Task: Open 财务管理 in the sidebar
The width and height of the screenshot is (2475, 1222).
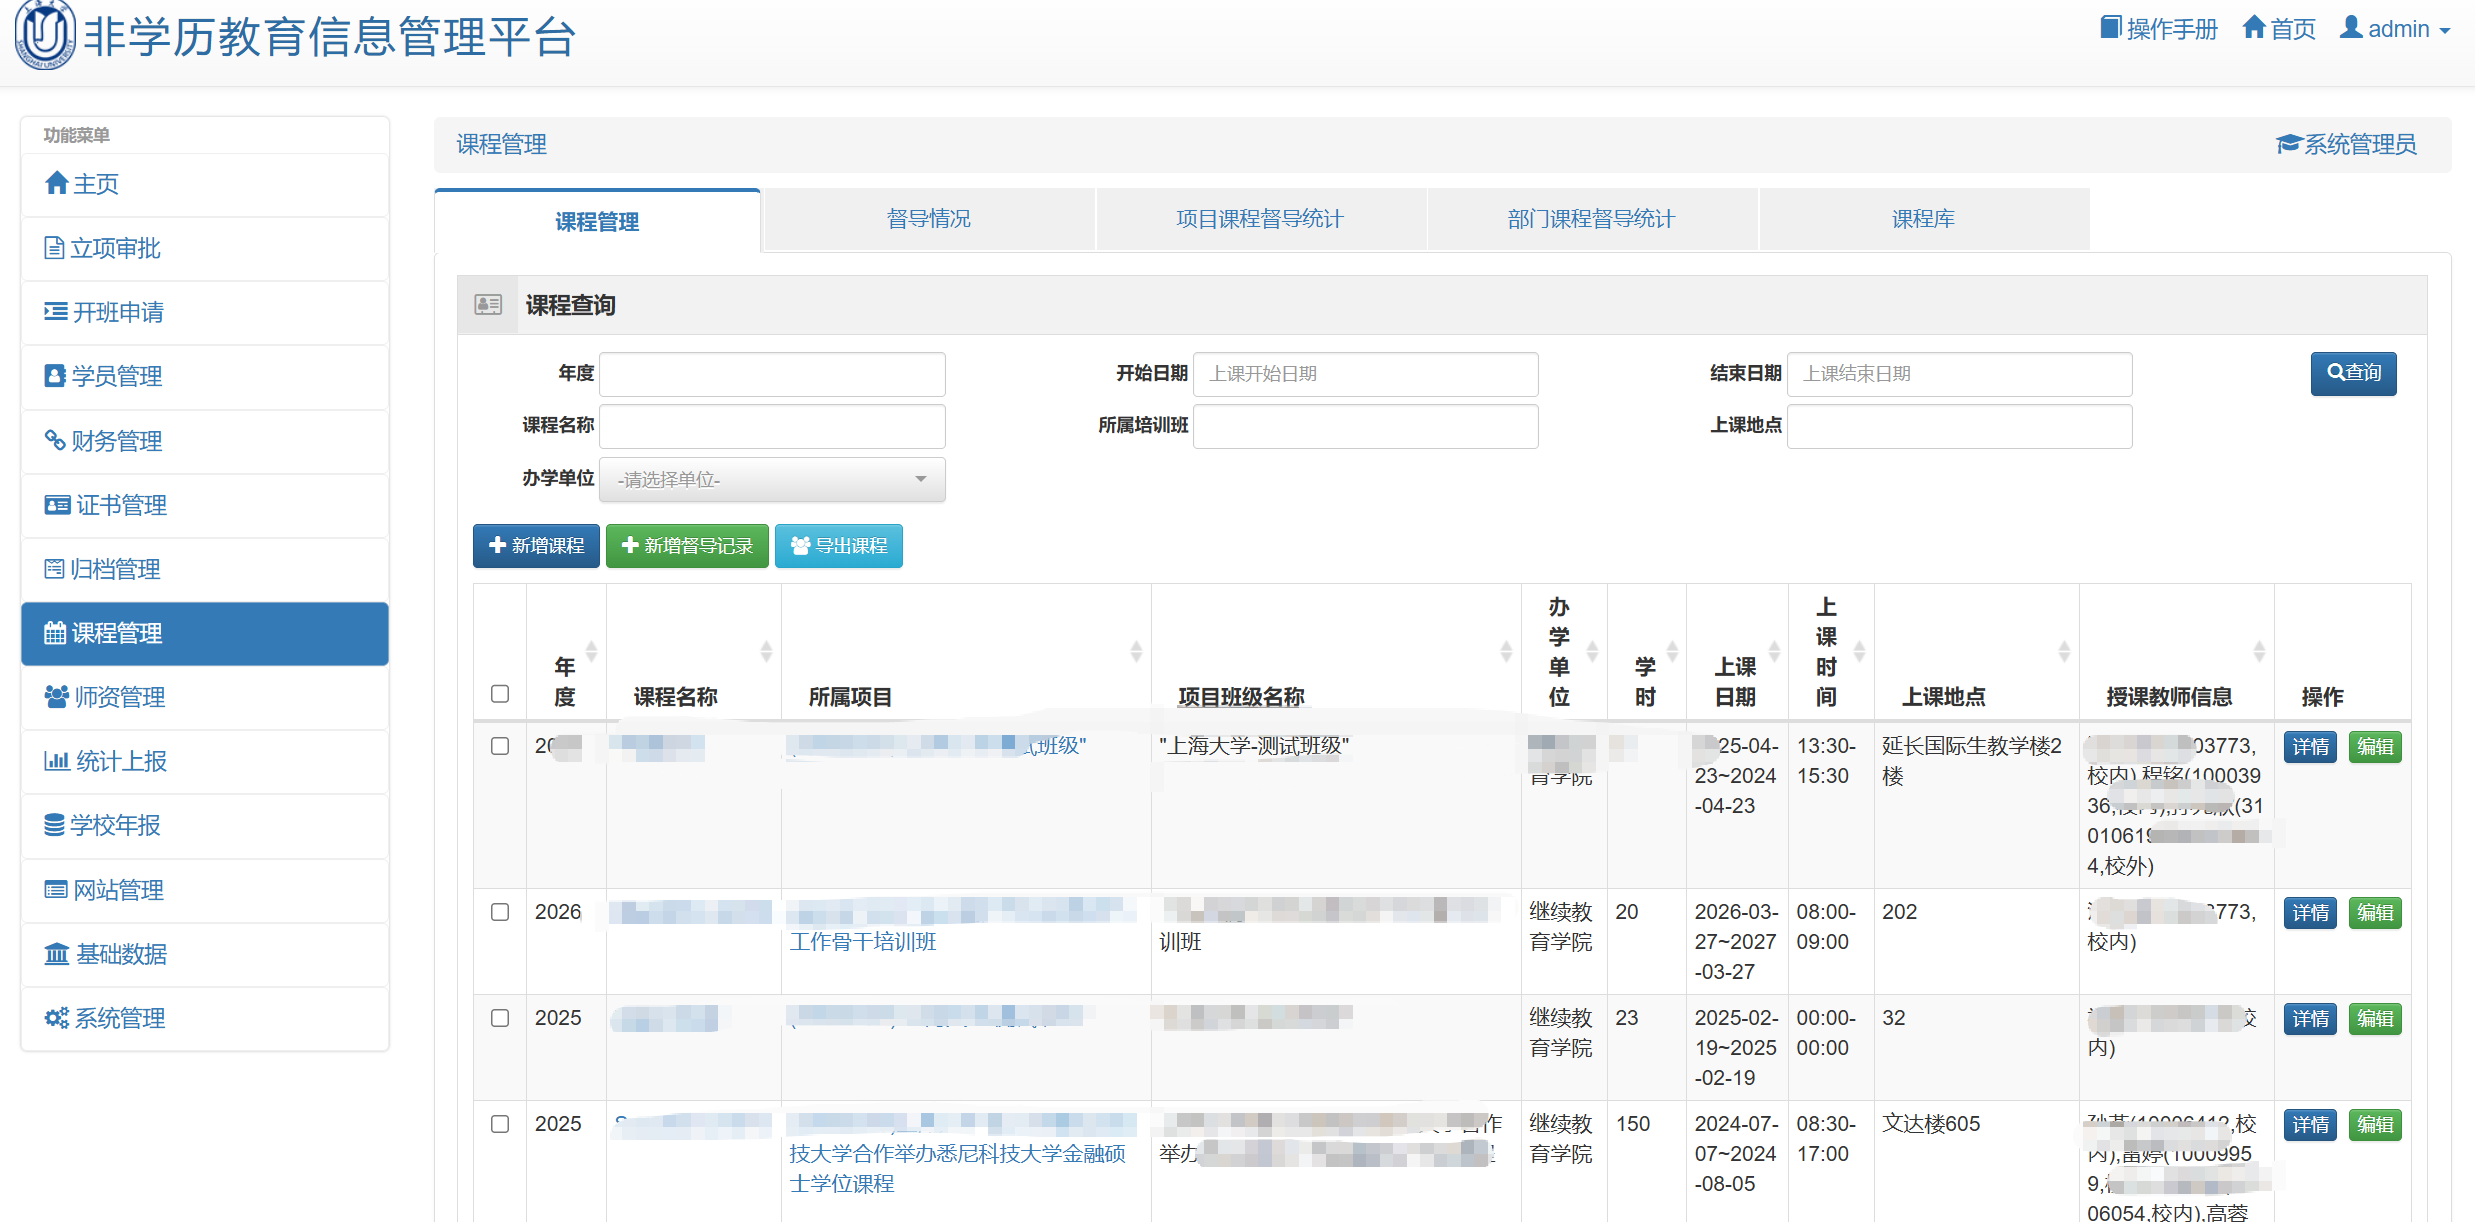Action: coord(205,441)
